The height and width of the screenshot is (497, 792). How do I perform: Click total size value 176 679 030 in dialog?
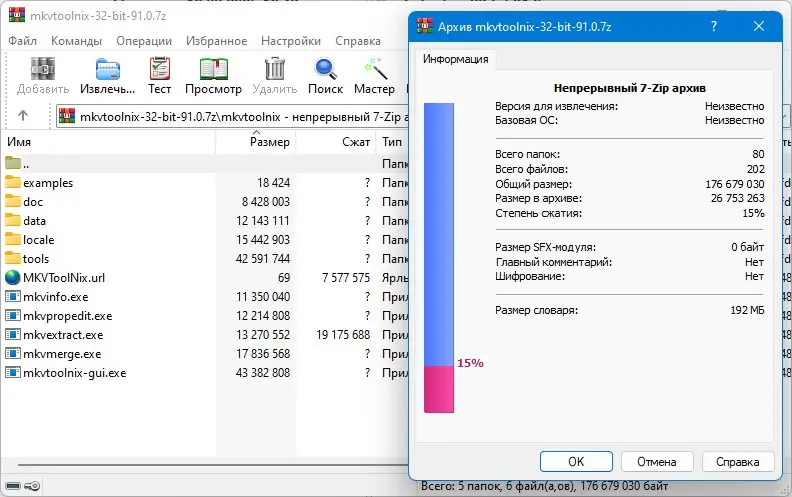coord(735,184)
